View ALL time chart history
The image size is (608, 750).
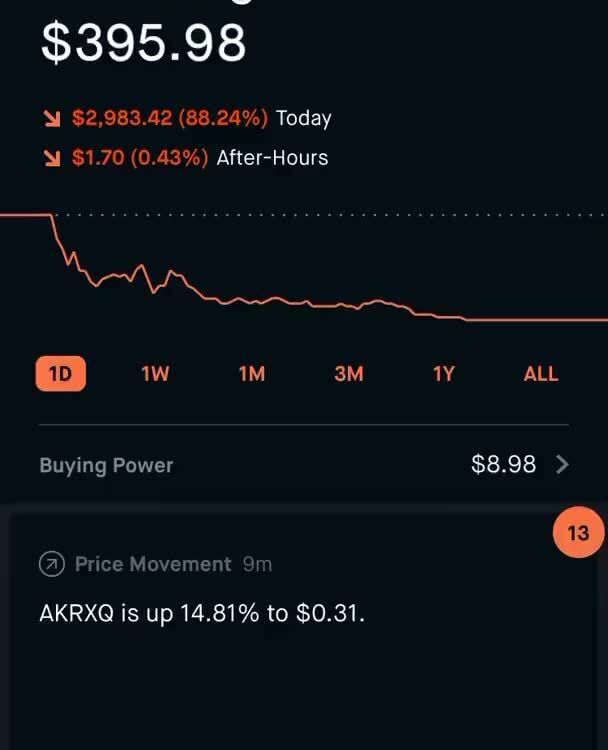[x=540, y=374]
